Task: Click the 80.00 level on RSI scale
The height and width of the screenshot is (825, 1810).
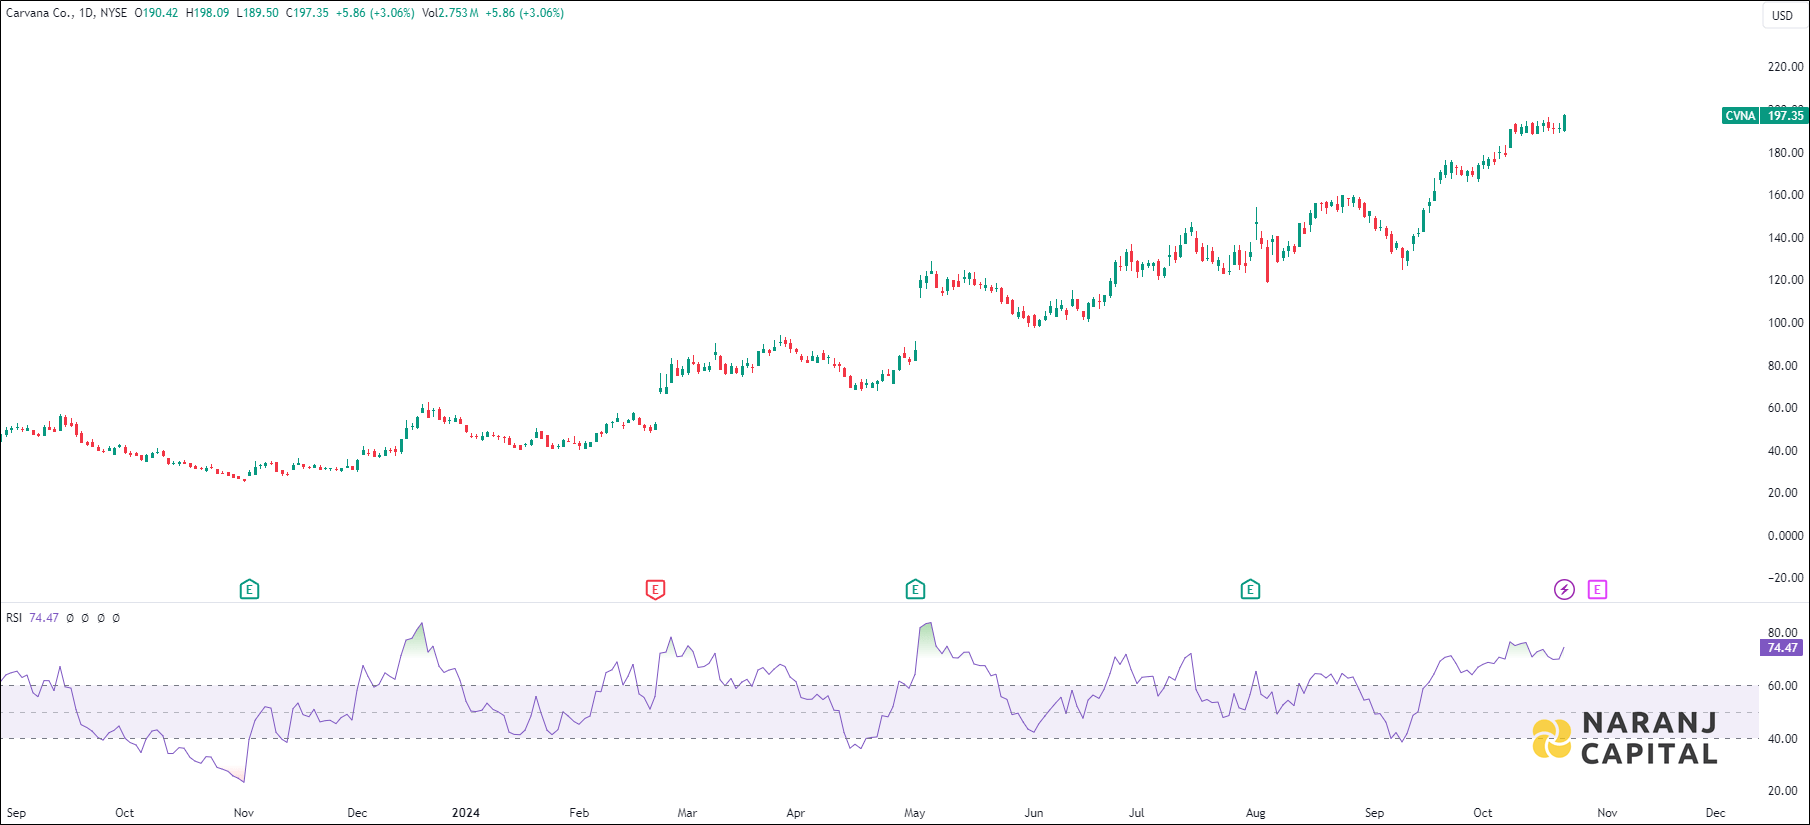Action: point(1782,633)
